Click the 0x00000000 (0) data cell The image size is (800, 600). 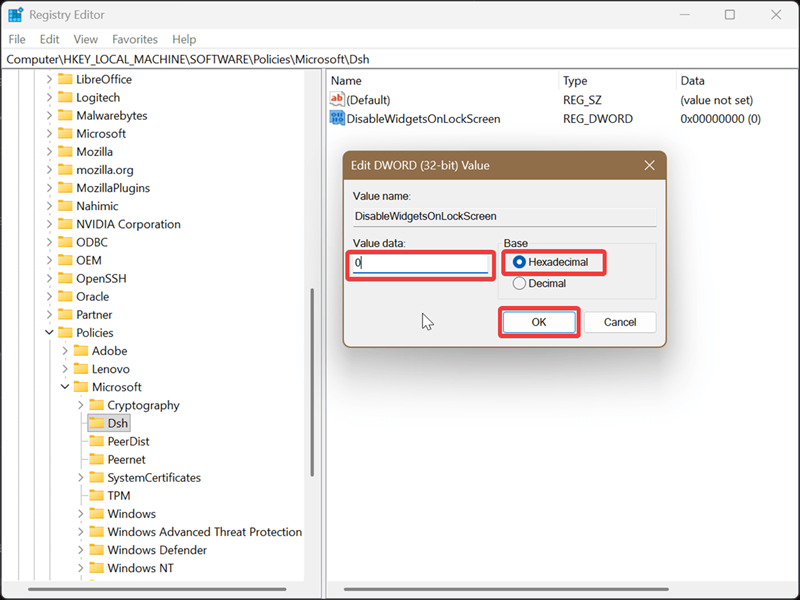coord(720,119)
